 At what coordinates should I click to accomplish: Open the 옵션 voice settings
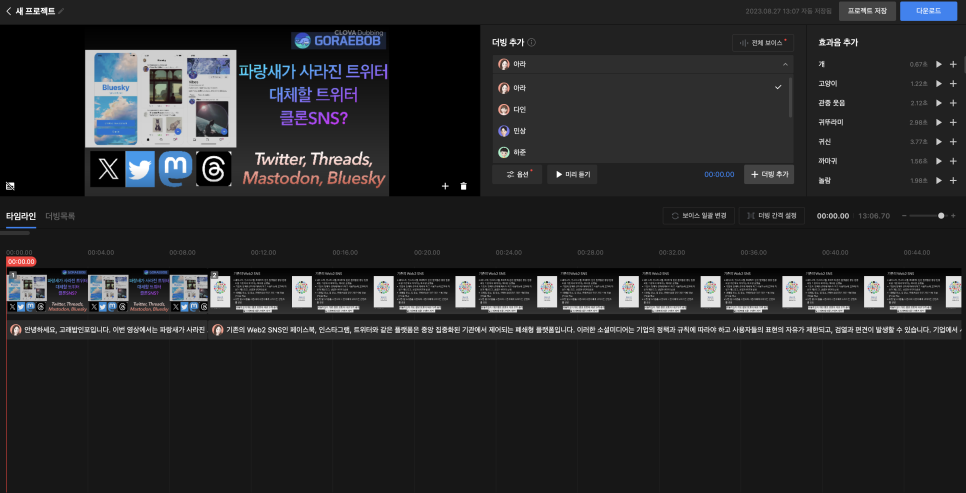coord(517,174)
